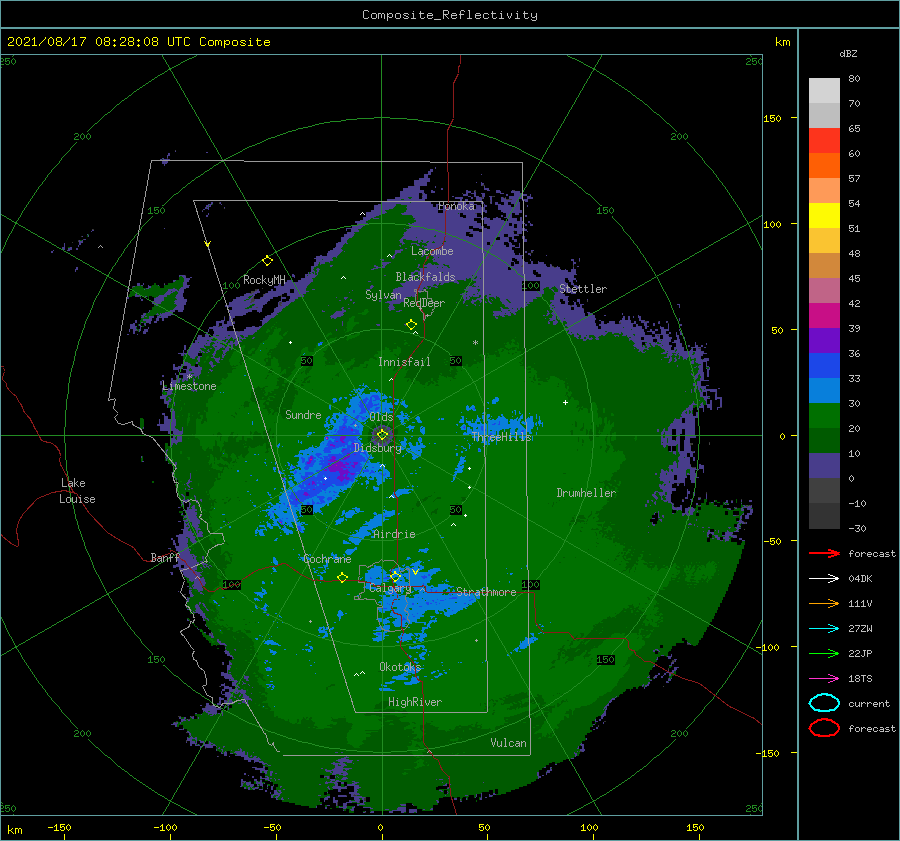900x841 pixels.
Task: Click the Banff label
Action: coord(165,557)
